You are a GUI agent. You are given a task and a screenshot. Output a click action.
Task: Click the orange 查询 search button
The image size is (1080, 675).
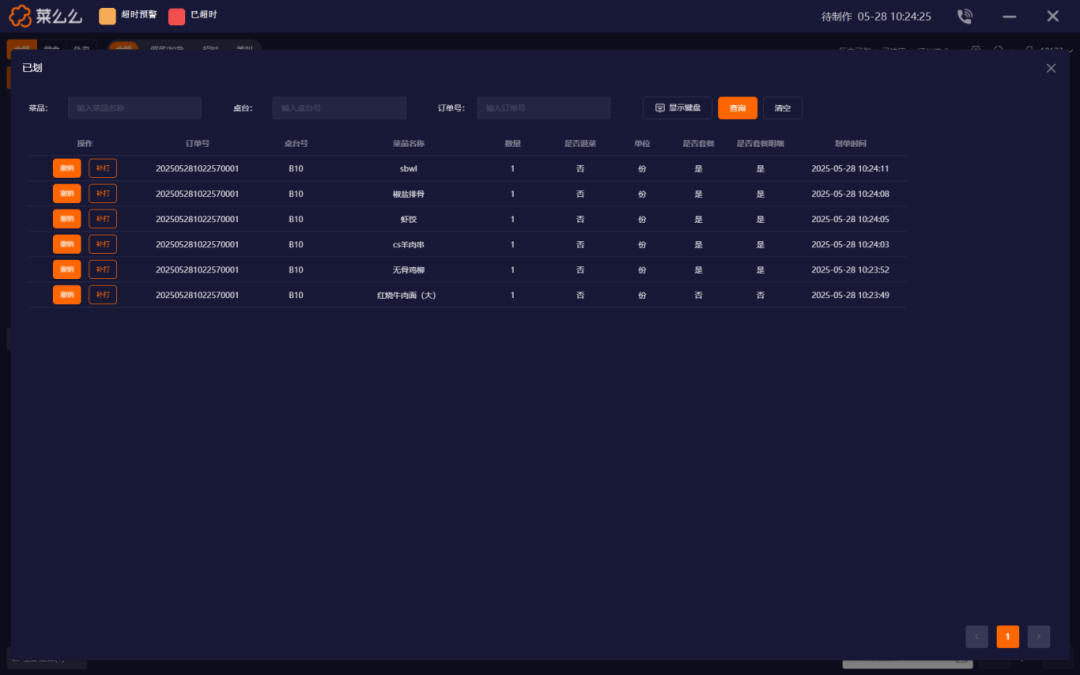coord(737,108)
